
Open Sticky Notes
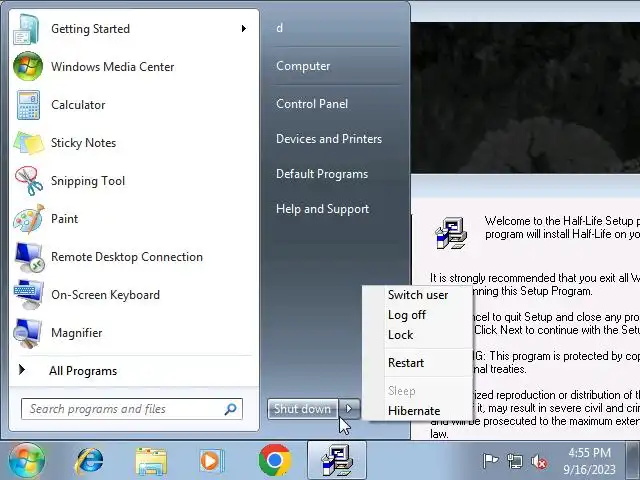click(134, 143)
